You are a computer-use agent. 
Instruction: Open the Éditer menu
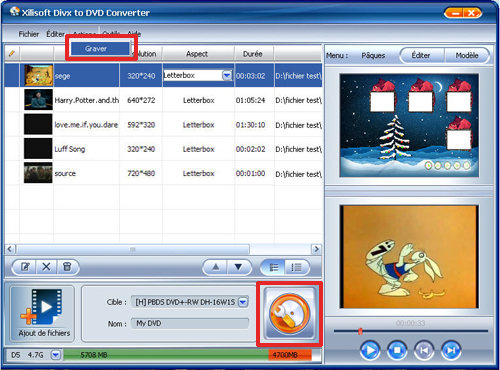(x=55, y=34)
